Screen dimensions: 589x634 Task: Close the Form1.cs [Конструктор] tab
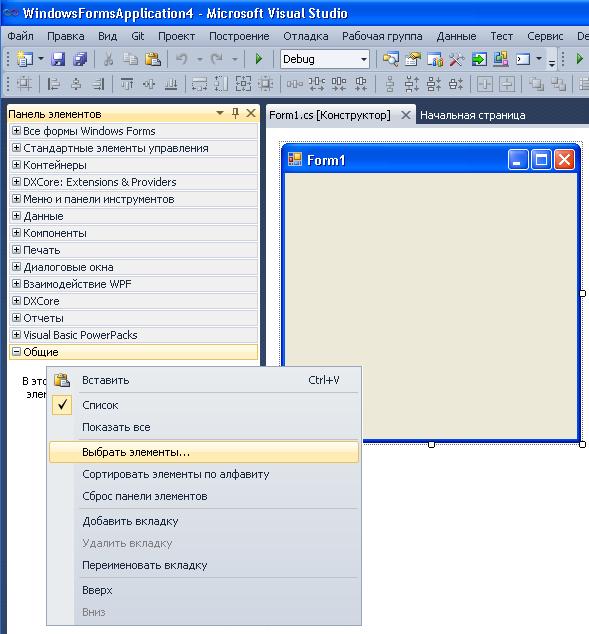(x=406, y=115)
